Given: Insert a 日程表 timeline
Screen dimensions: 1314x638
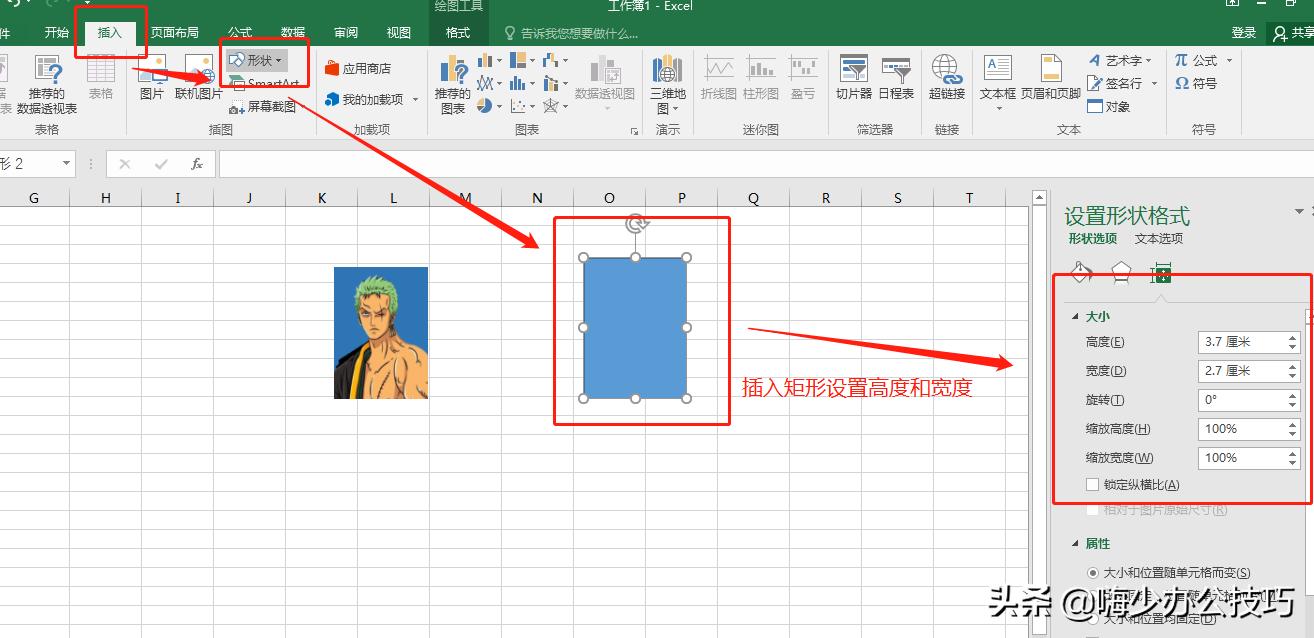Looking at the screenshot, I should click(x=896, y=78).
